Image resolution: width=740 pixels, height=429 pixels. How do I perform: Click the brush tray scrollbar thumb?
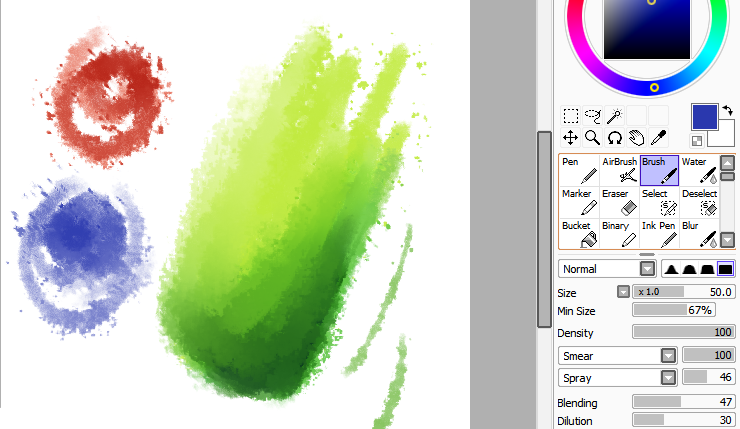[728, 177]
